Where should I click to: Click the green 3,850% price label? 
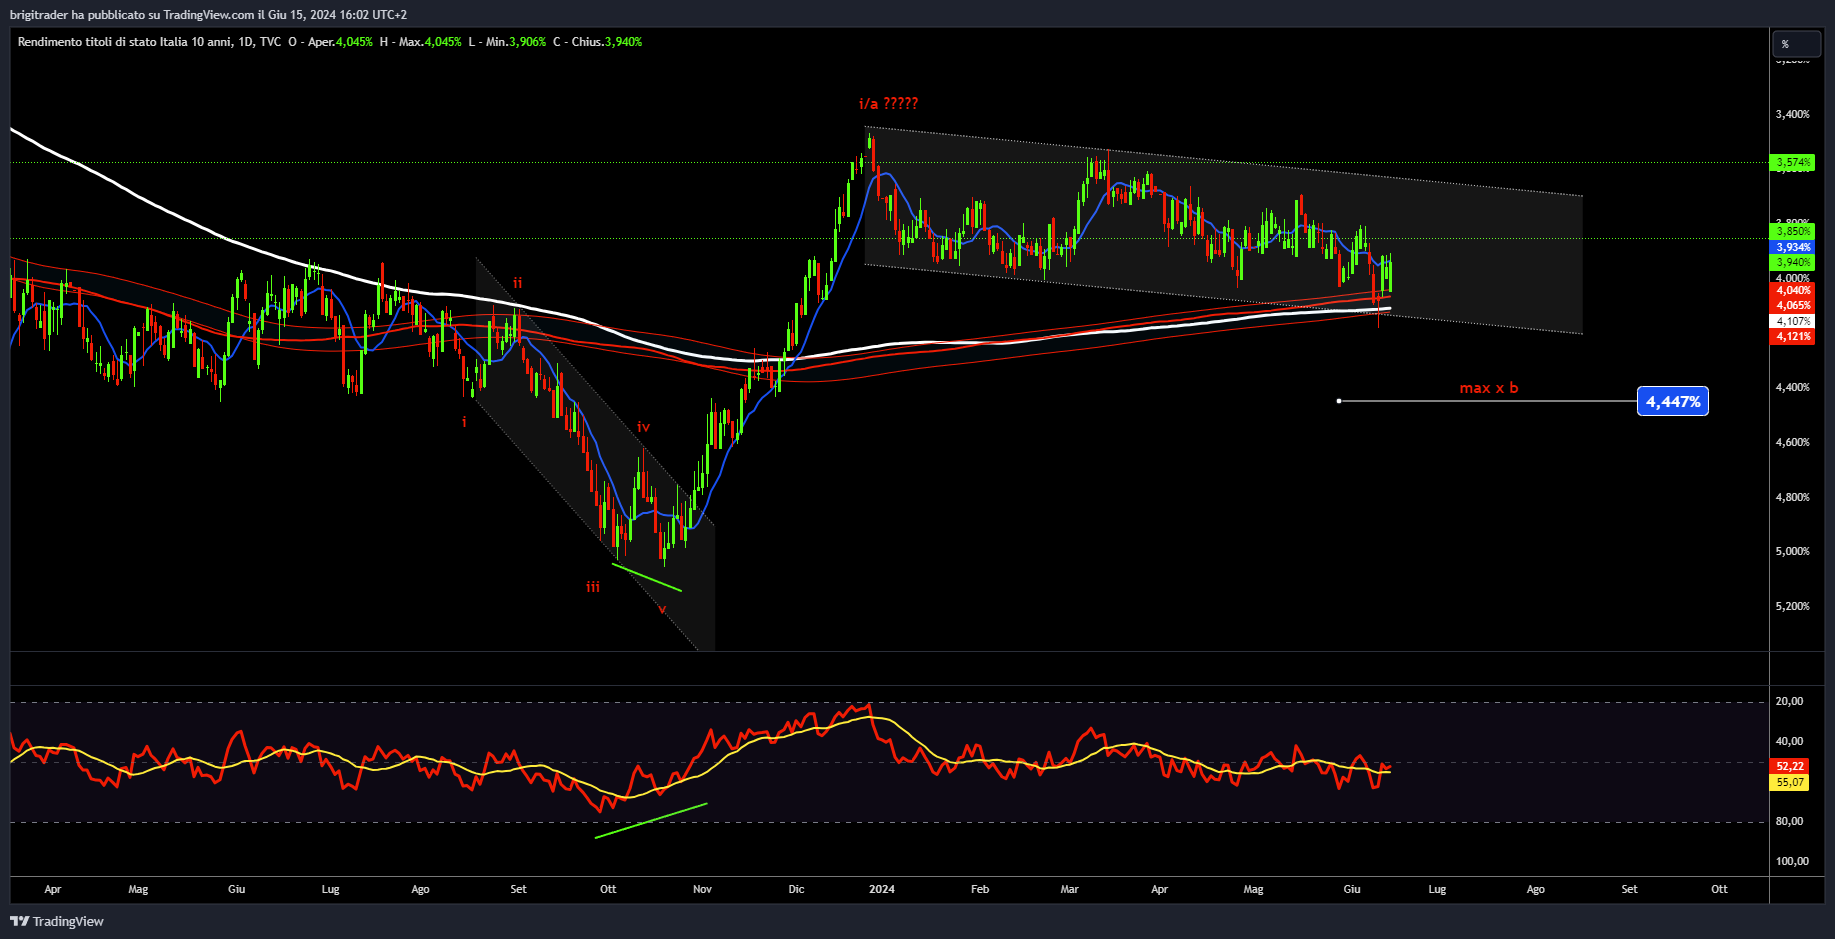click(1793, 231)
